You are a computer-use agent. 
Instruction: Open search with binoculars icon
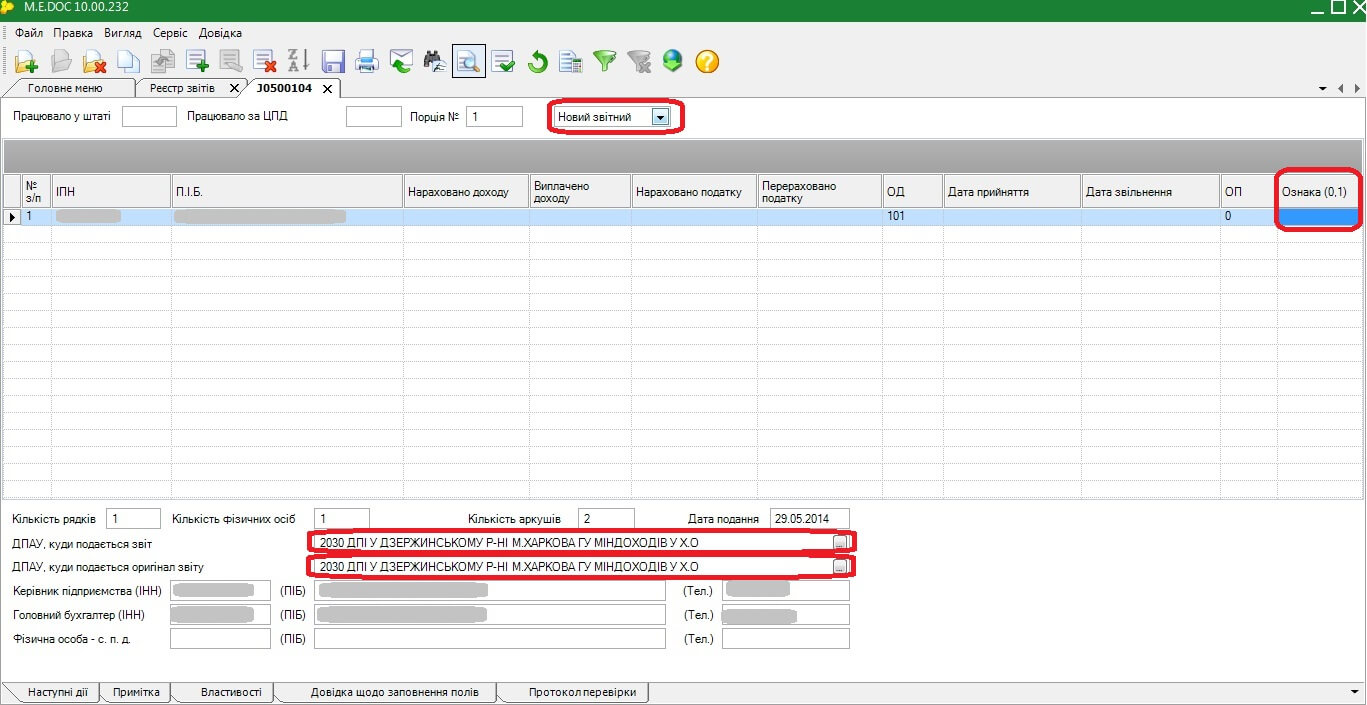tap(435, 62)
